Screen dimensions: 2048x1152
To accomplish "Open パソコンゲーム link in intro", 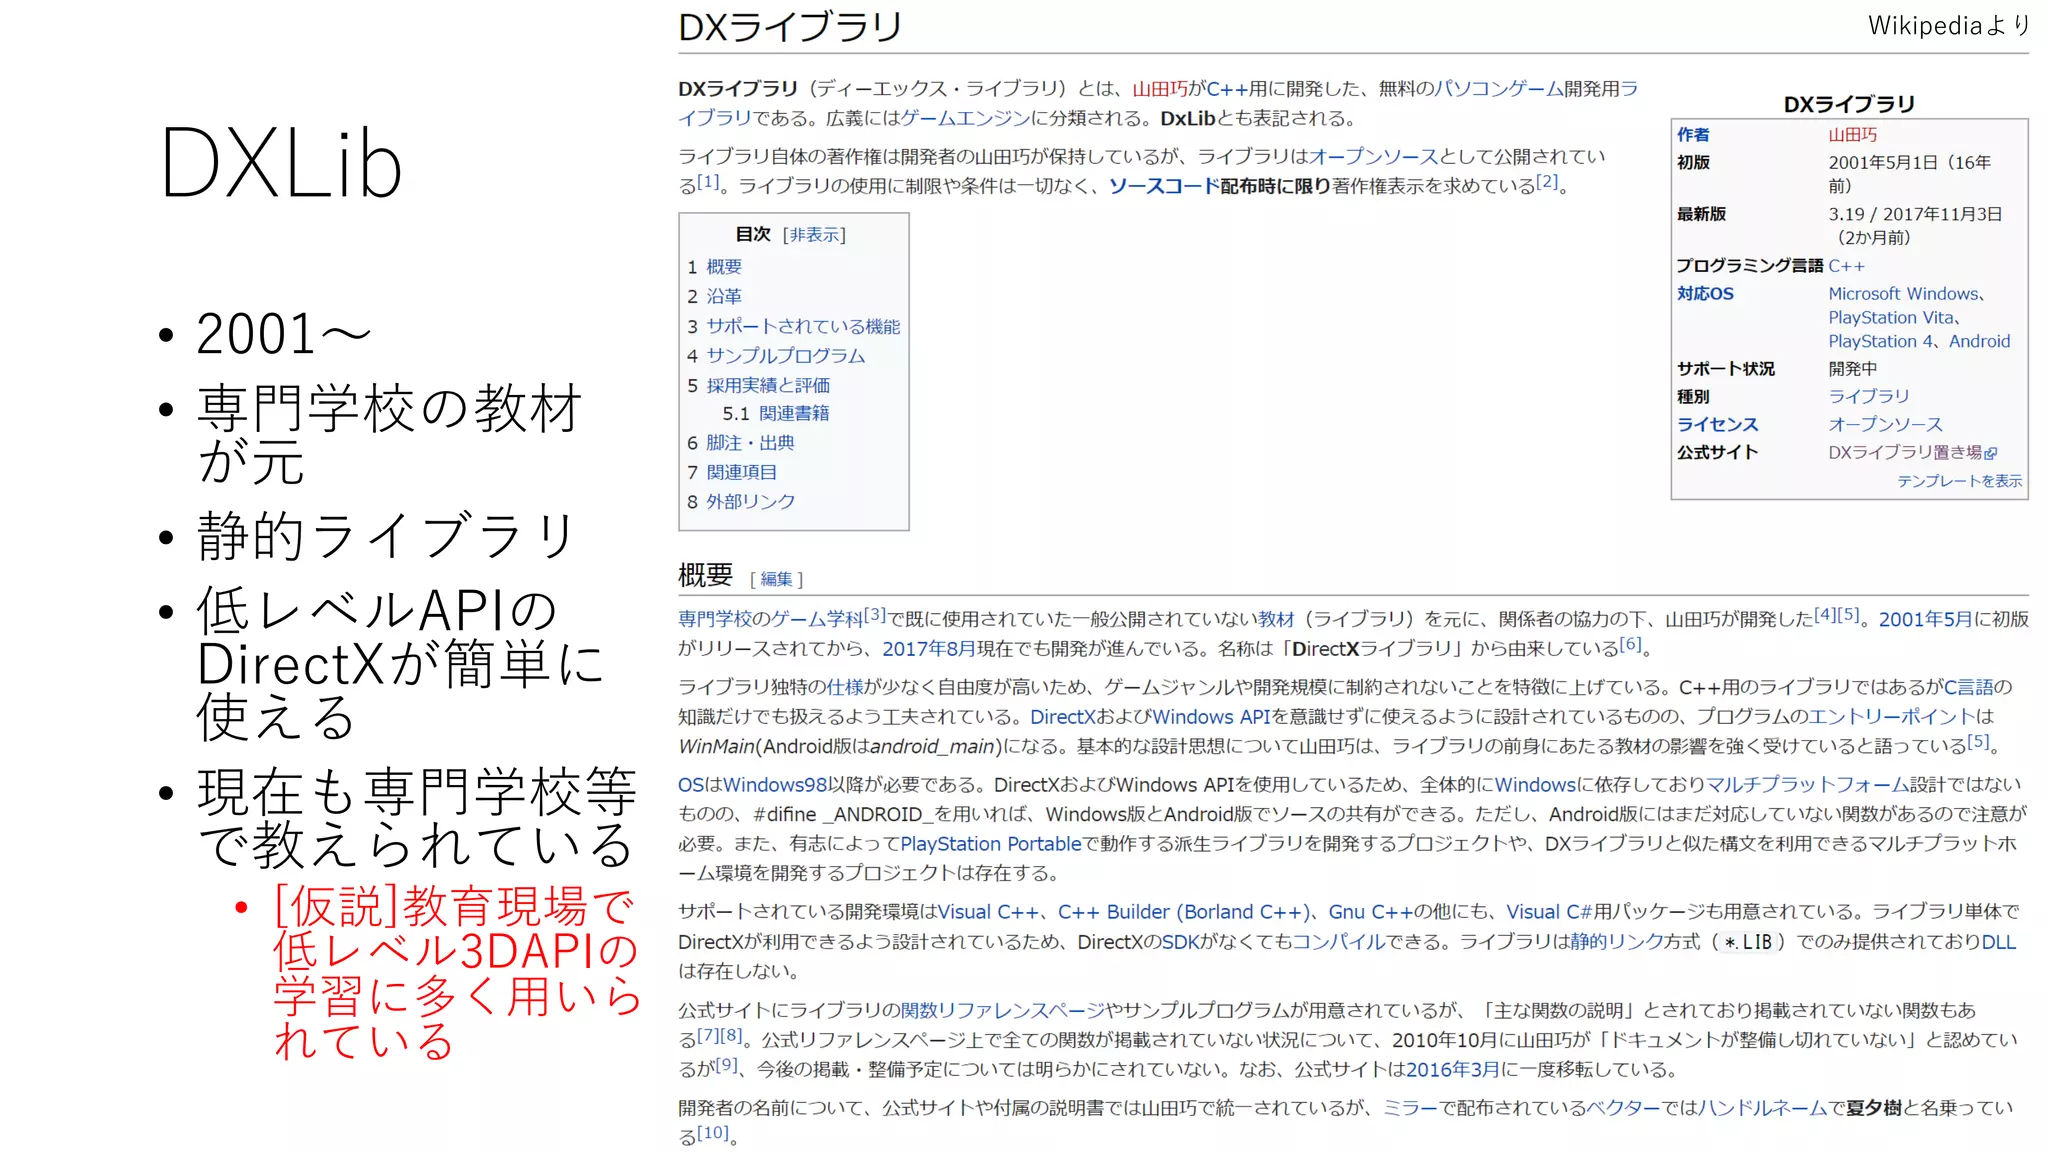I will [1499, 89].
